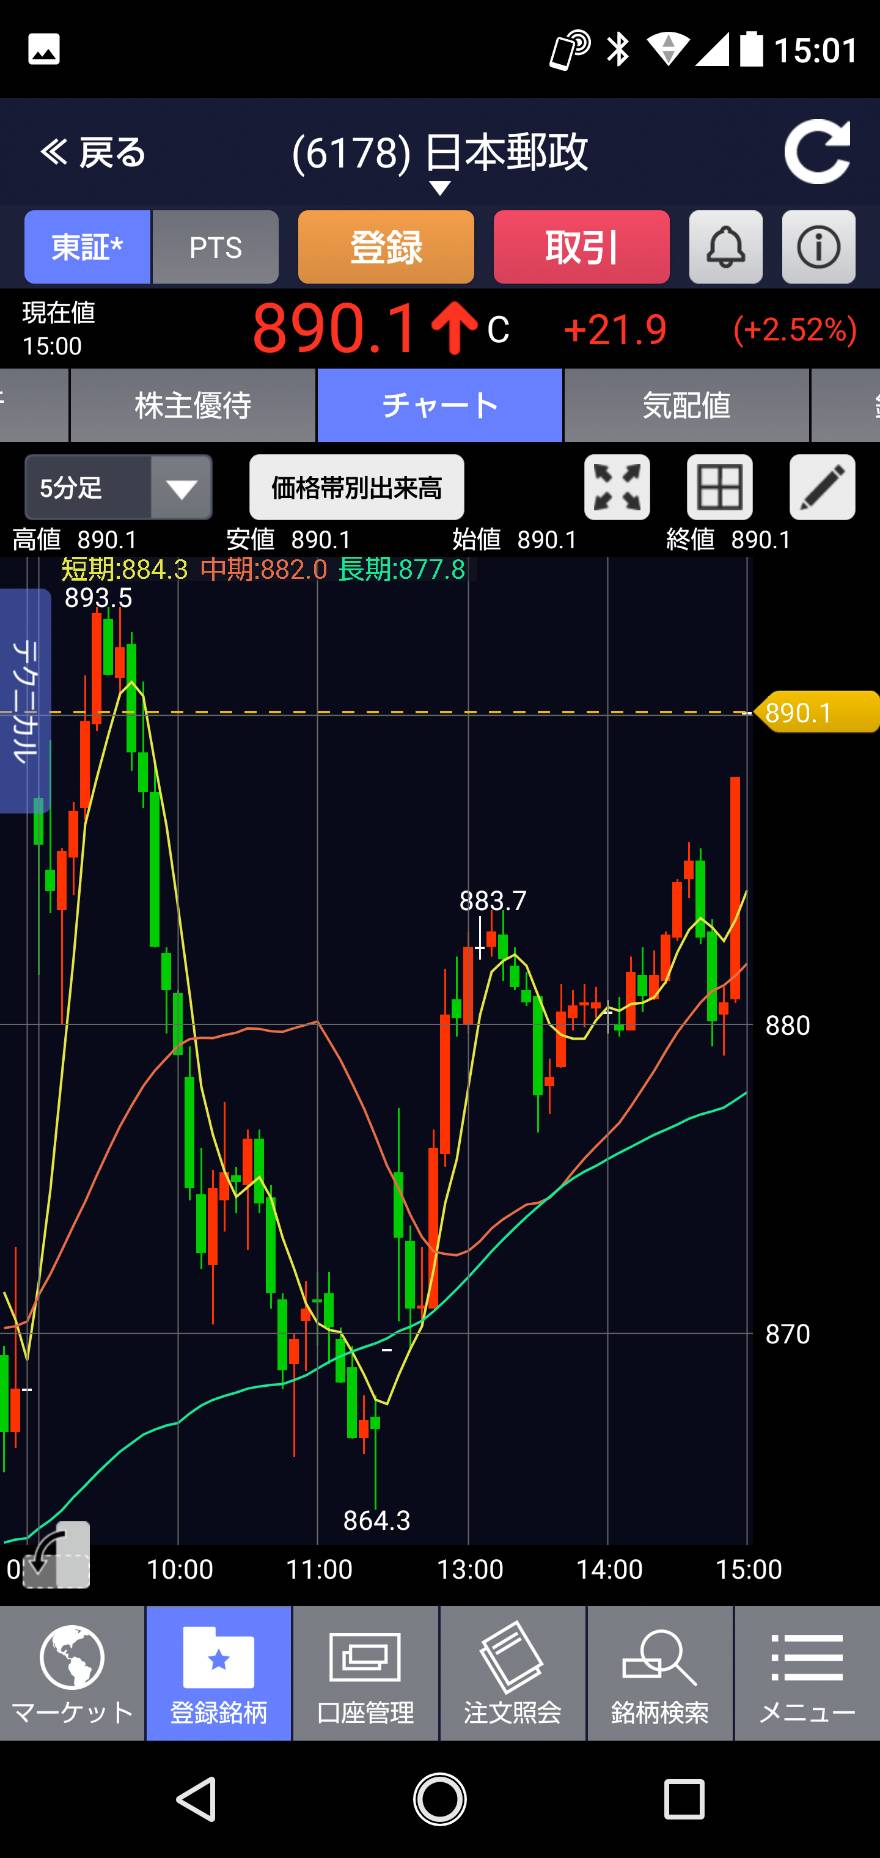880x1858 pixels.
Task: Open the price alert bell
Action: point(726,247)
